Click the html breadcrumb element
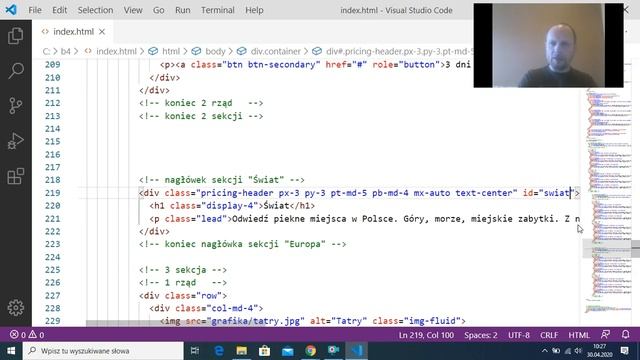The height and width of the screenshot is (360, 640). (164, 51)
